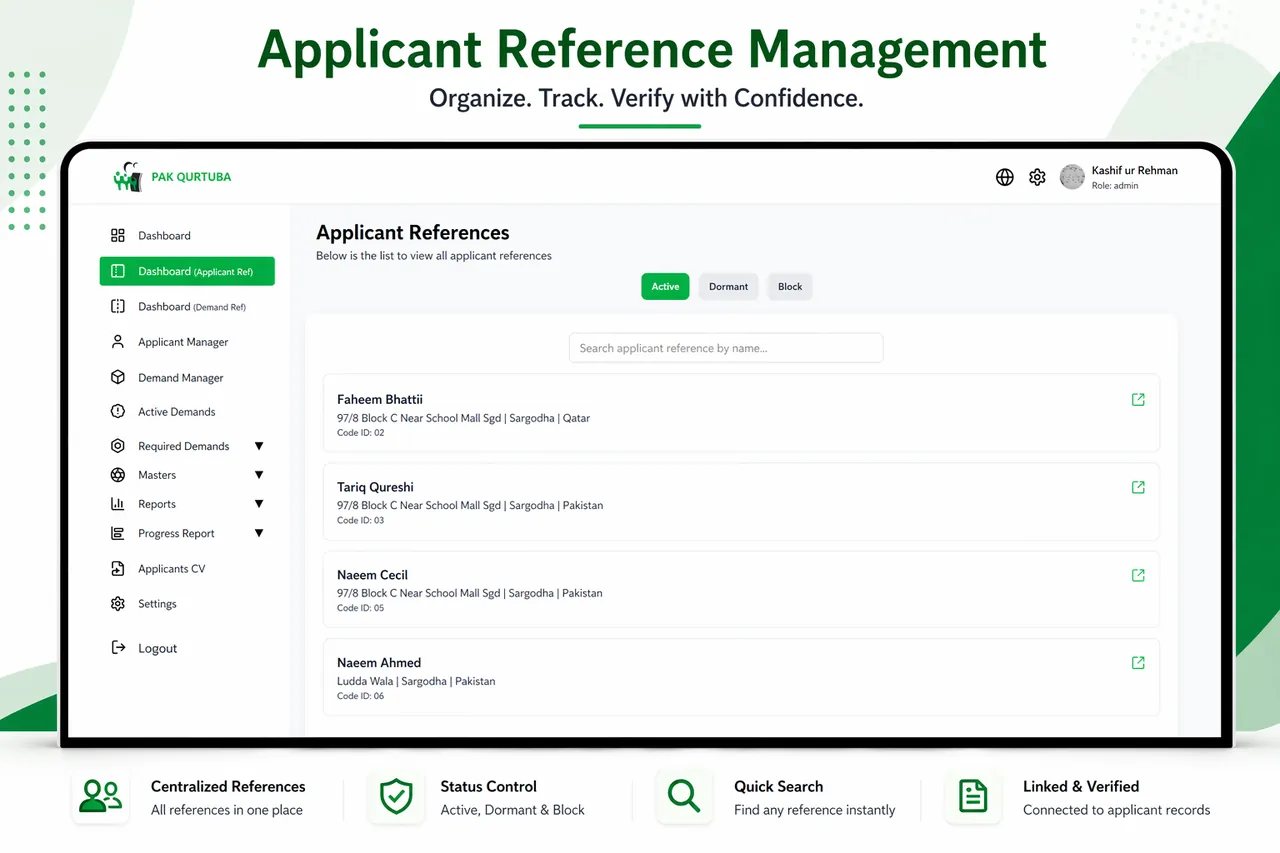Open the Settings label in the sidebar
This screenshot has height=853, width=1280.
pyautogui.click(x=157, y=604)
